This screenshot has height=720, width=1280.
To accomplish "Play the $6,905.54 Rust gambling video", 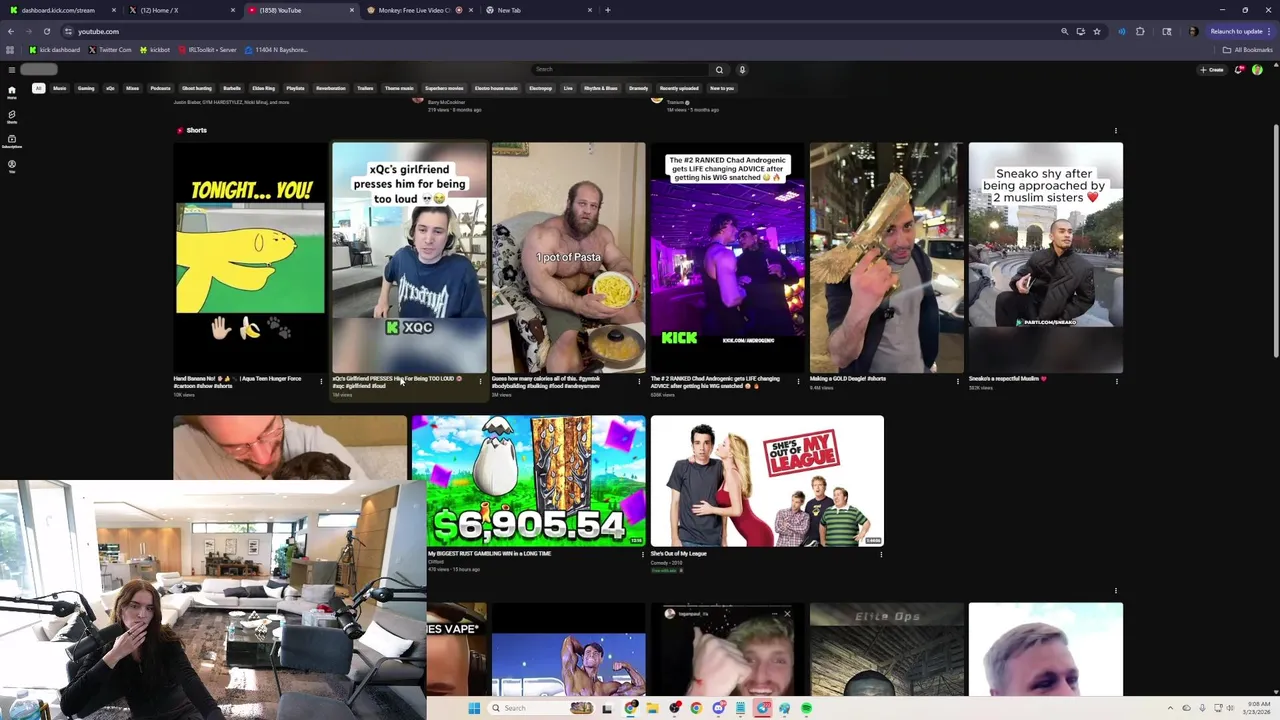I will [528, 481].
